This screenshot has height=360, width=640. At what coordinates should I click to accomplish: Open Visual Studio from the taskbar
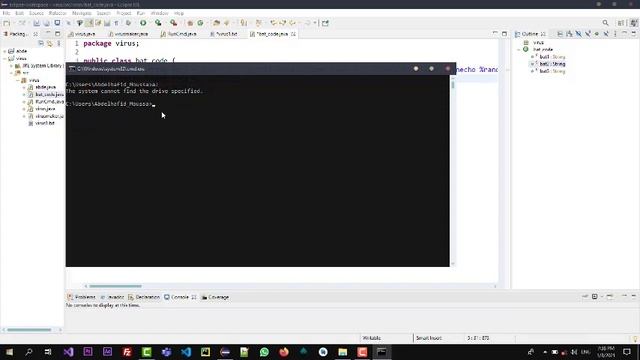click(x=68, y=352)
